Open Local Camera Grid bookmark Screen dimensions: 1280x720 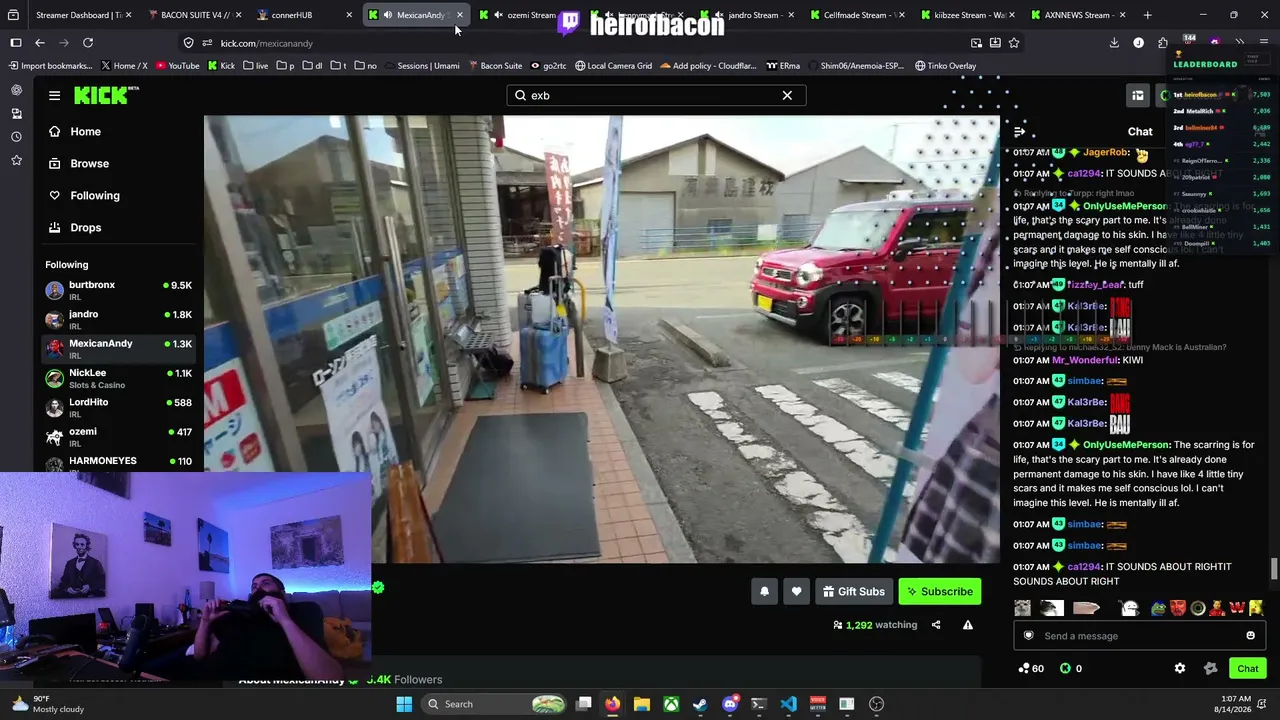coord(613,66)
